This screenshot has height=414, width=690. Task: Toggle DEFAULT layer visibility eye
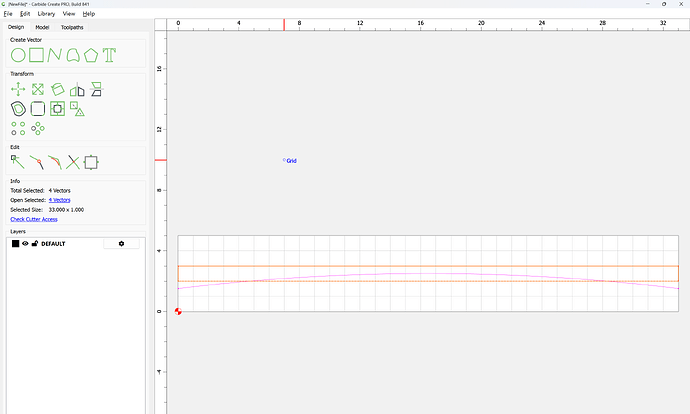(25, 243)
